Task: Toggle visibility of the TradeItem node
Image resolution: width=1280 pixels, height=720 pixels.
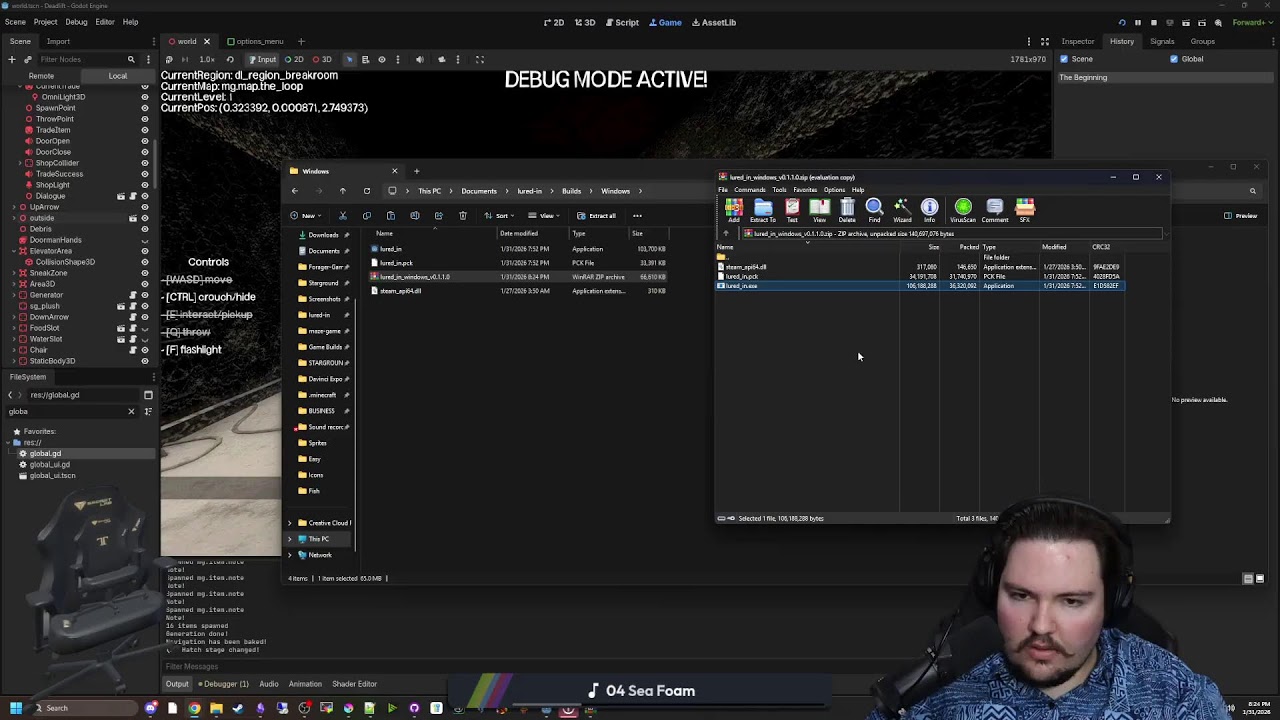Action: [144, 130]
